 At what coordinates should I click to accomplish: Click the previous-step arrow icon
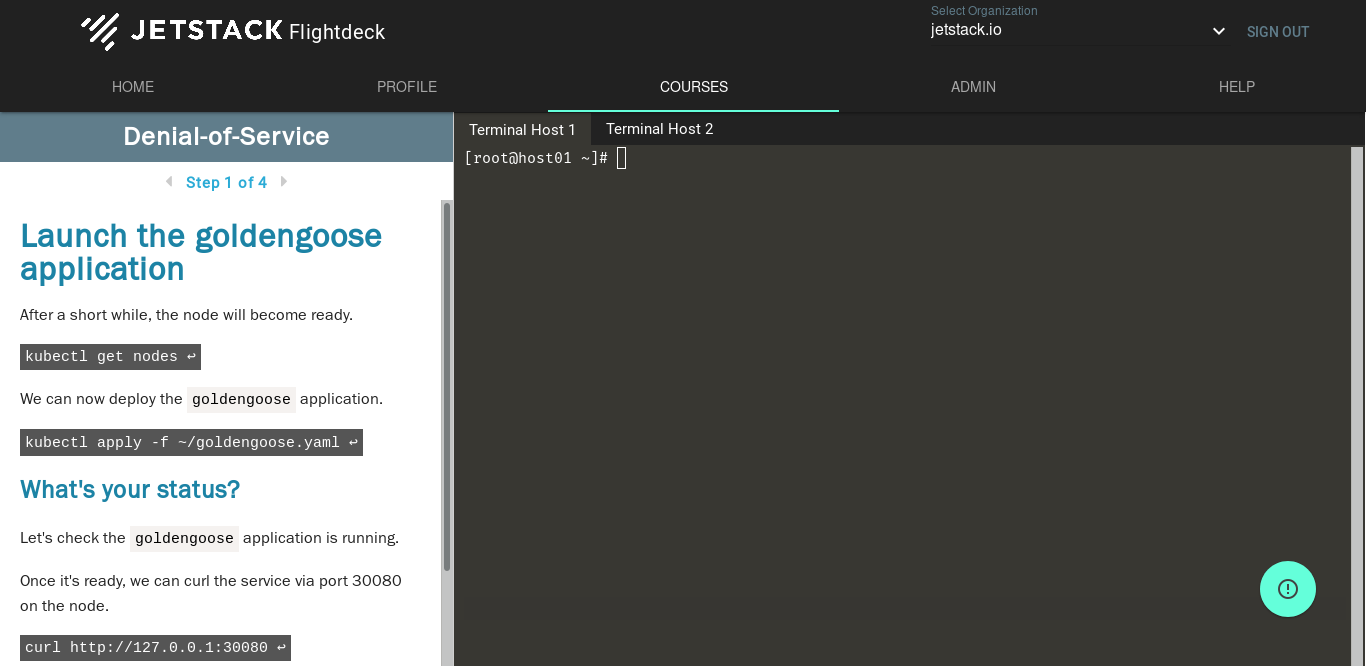[x=168, y=182]
